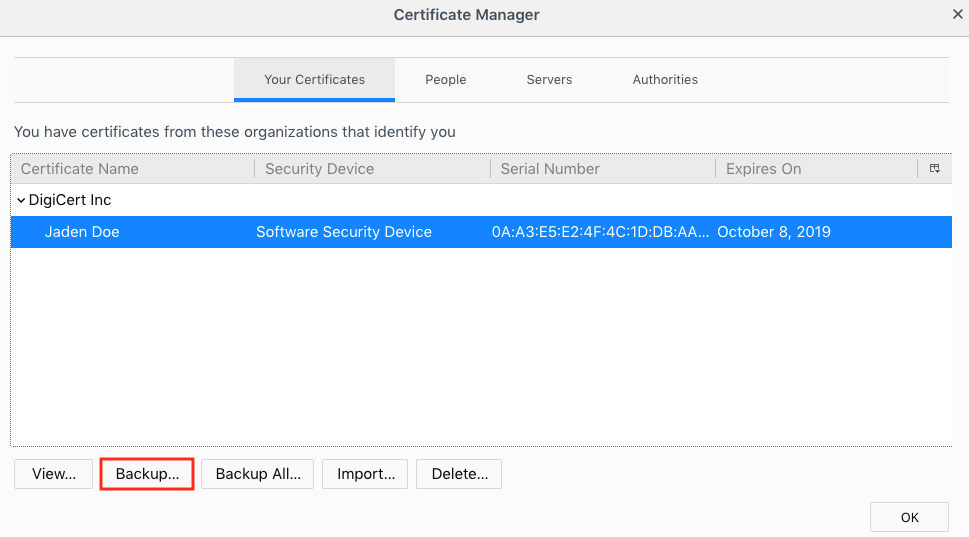The height and width of the screenshot is (537, 969).
Task: Switch to the Authorities tab
Action: 665,80
